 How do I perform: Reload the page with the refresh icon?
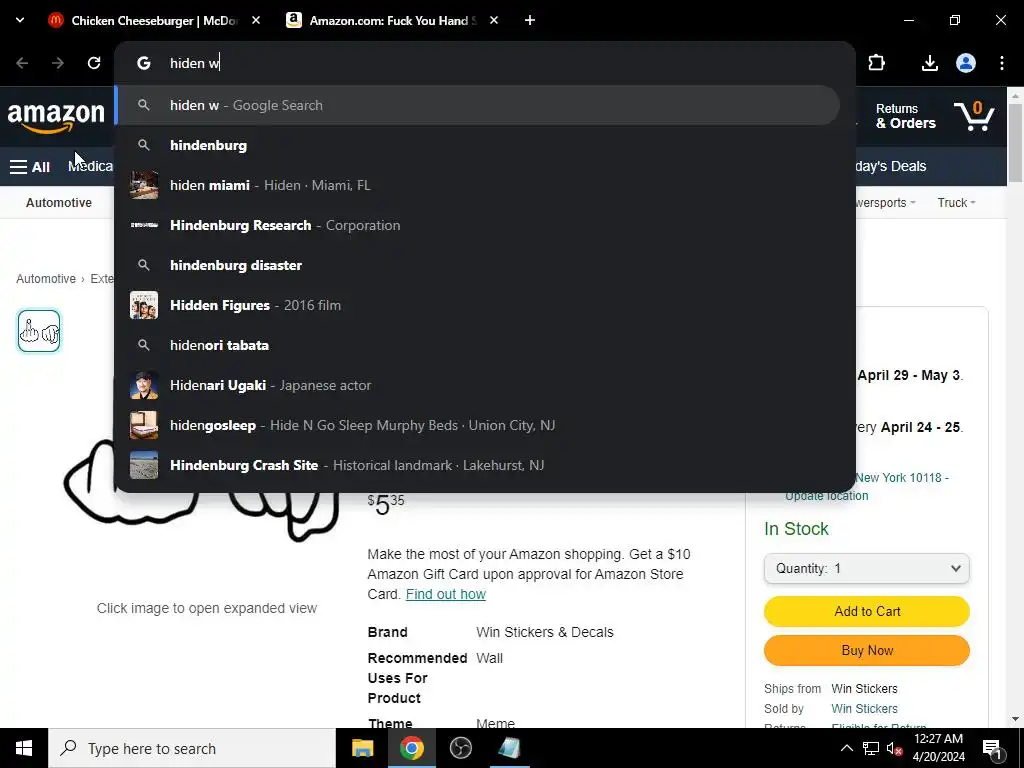(94, 63)
